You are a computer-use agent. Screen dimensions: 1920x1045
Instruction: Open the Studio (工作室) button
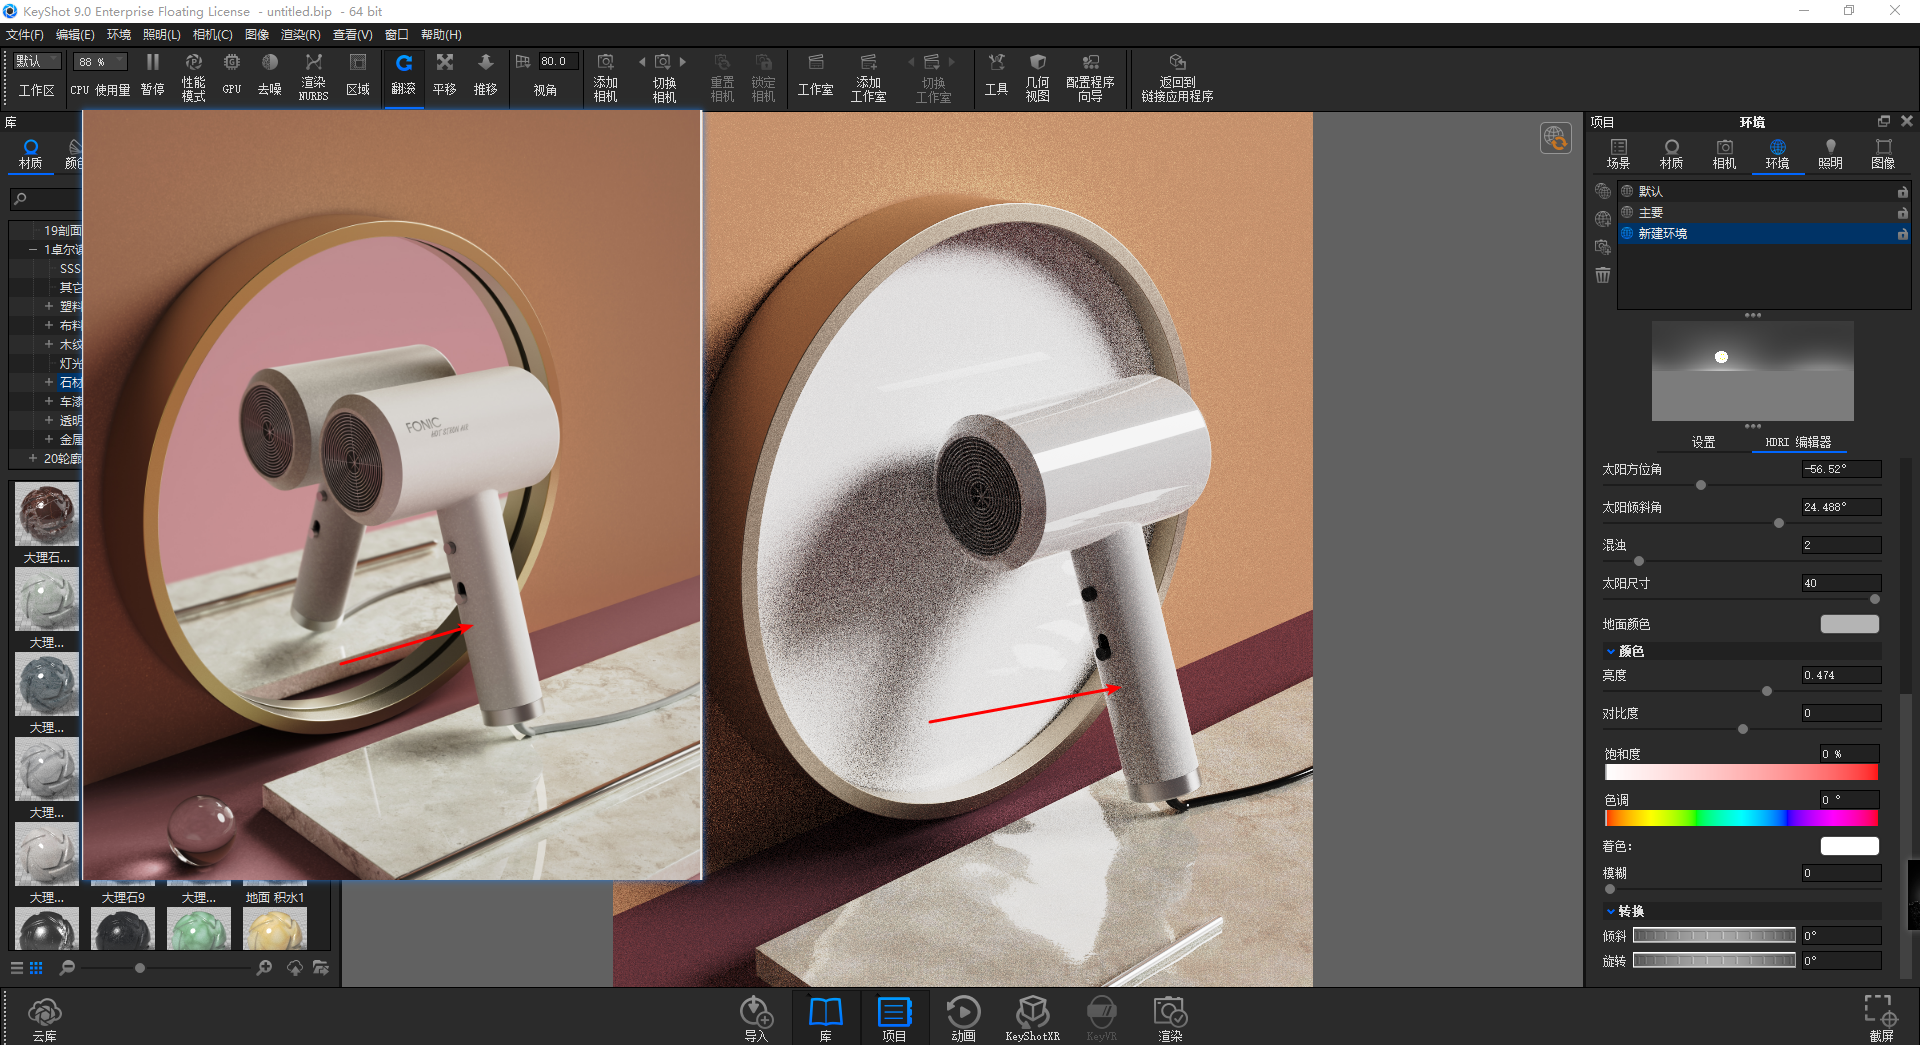point(815,75)
